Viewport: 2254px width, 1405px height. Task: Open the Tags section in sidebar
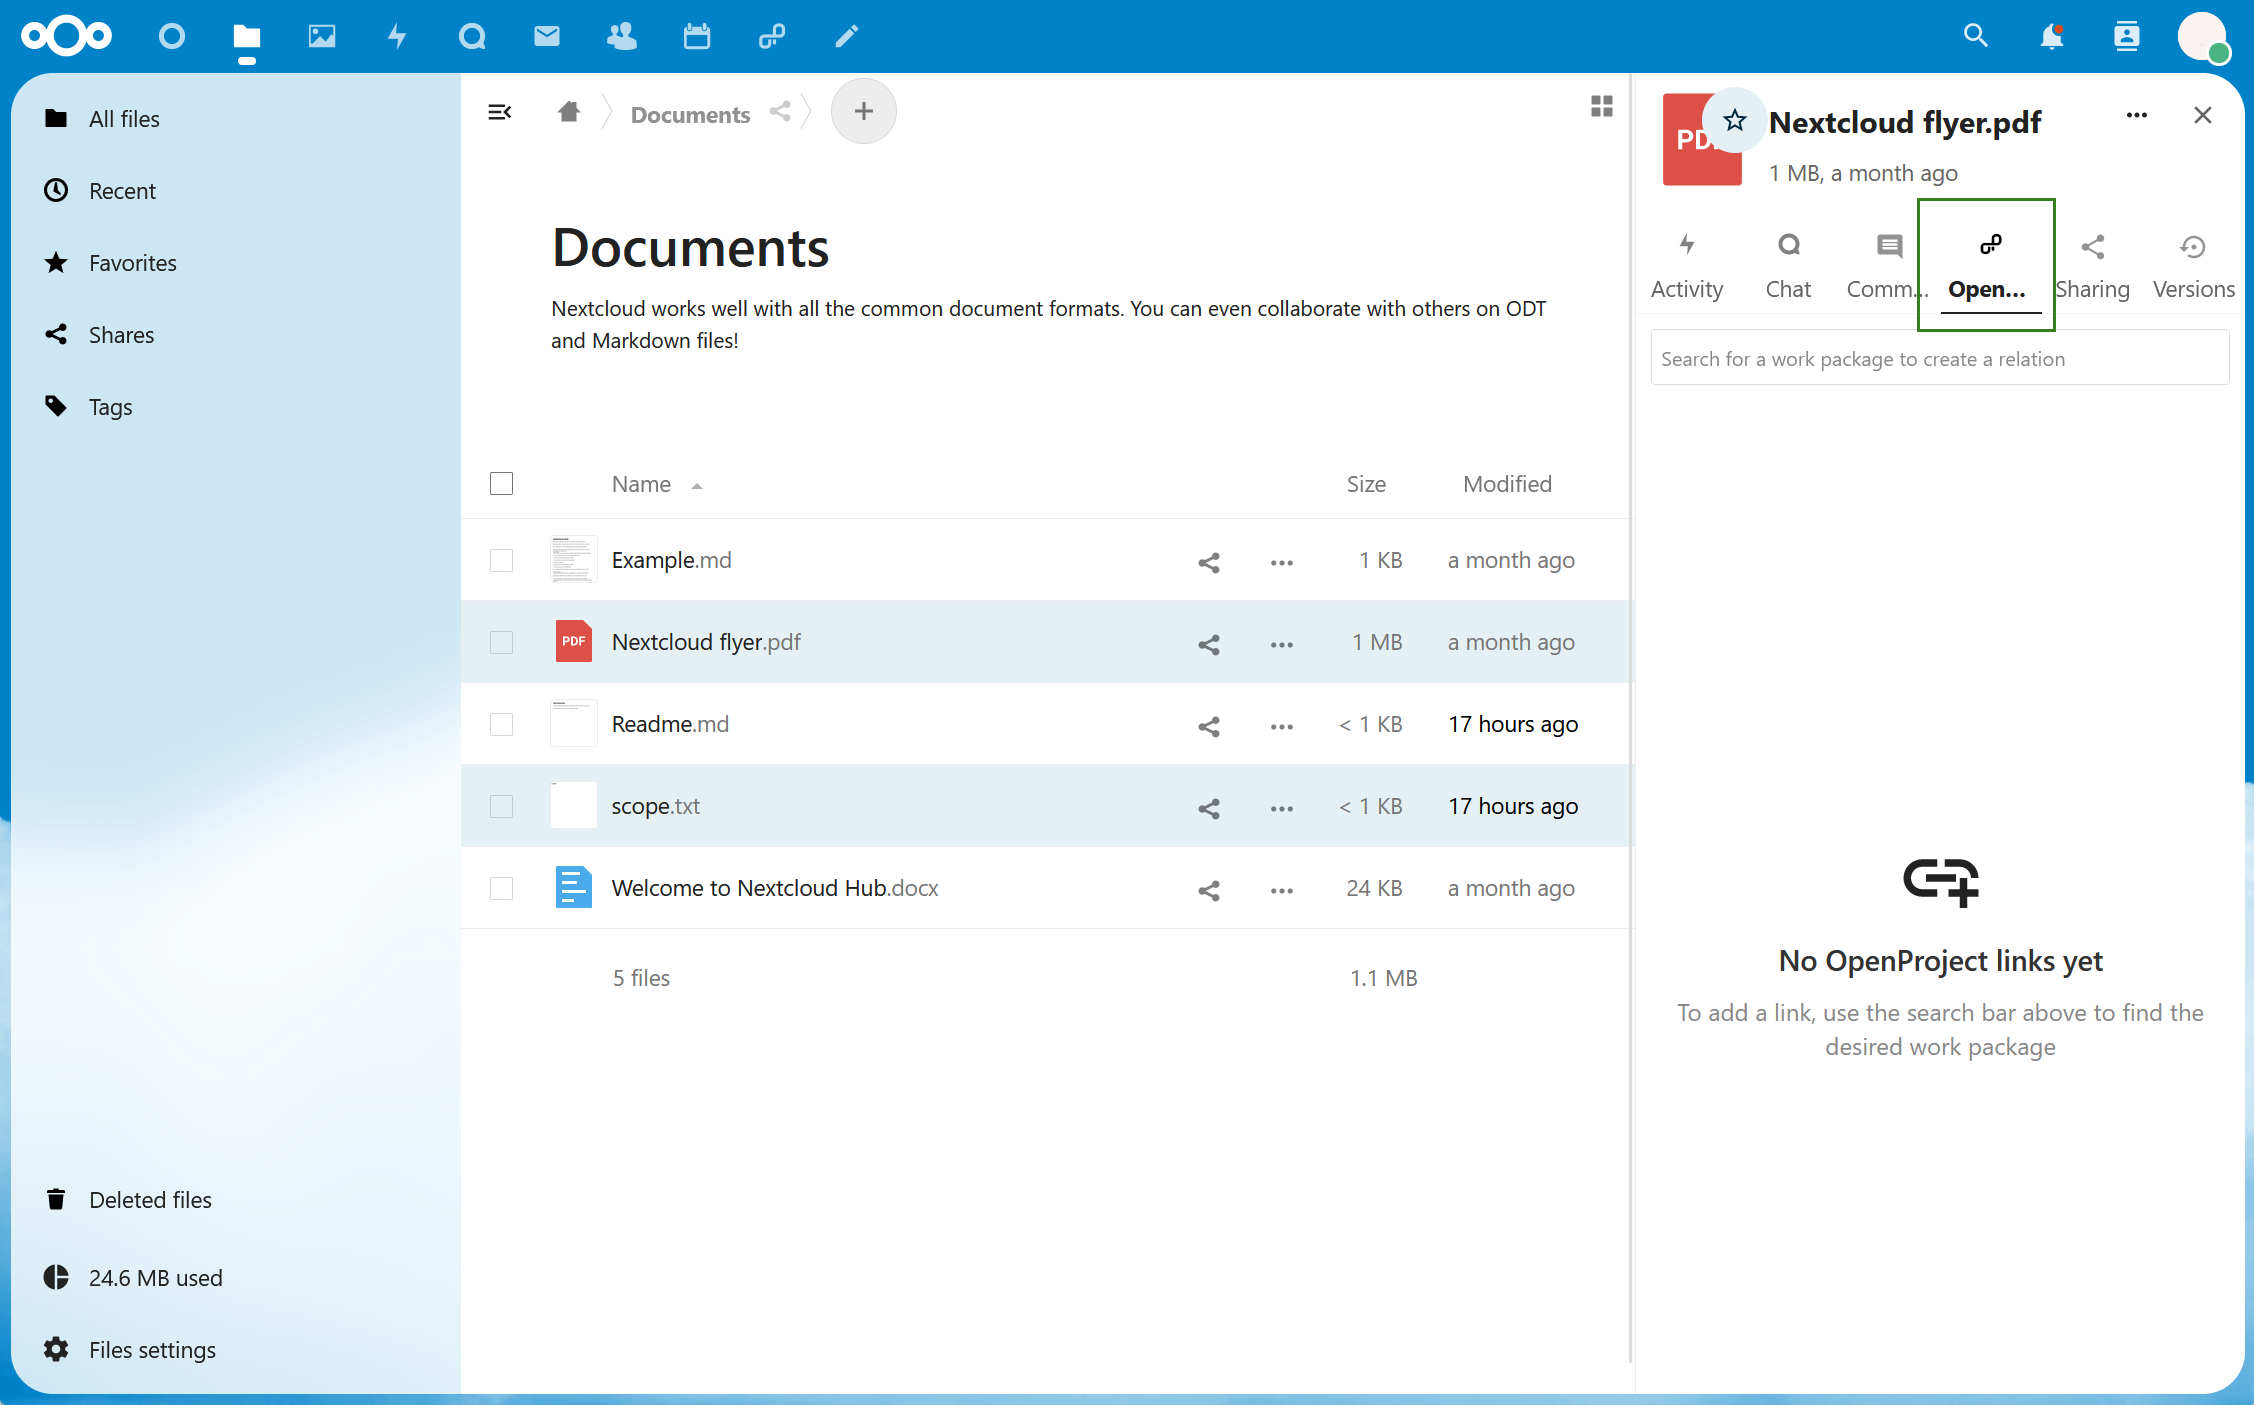[108, 406]
